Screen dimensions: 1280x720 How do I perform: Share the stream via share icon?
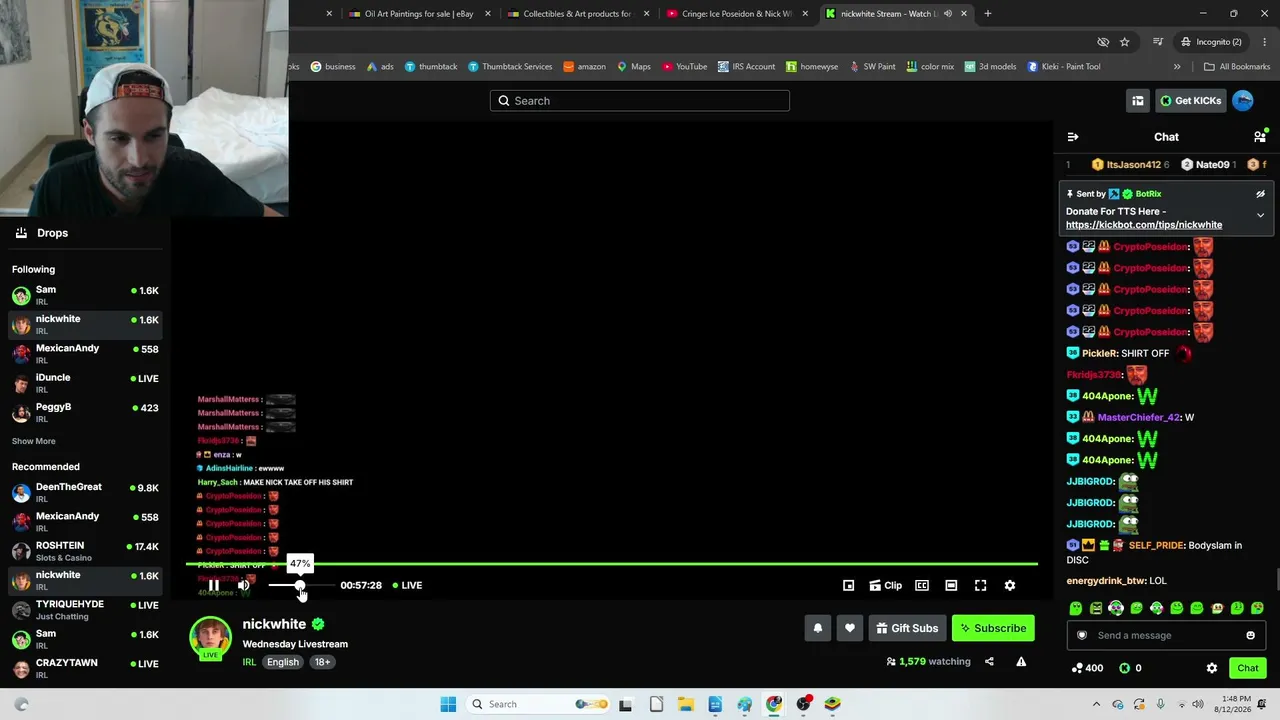tap(989, 661)
